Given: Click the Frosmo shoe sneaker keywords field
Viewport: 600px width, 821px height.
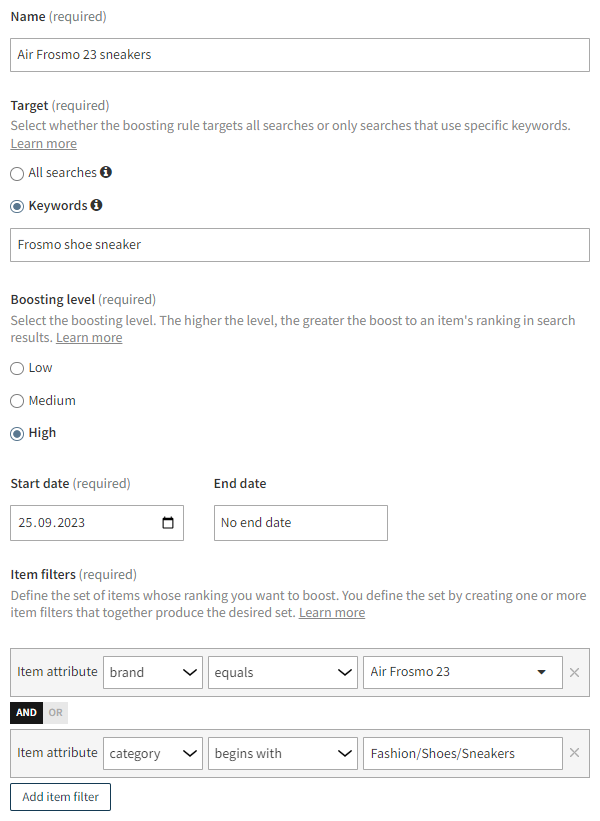Looking at the screenshot, I should tap(298, 245).
